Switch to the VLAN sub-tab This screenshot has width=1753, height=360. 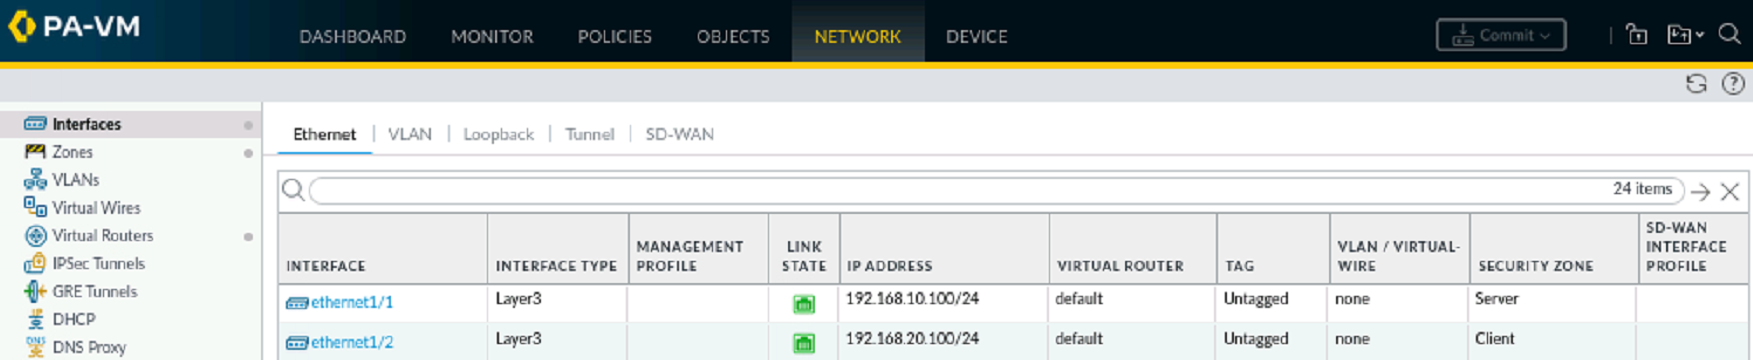(x=410, y=134)
